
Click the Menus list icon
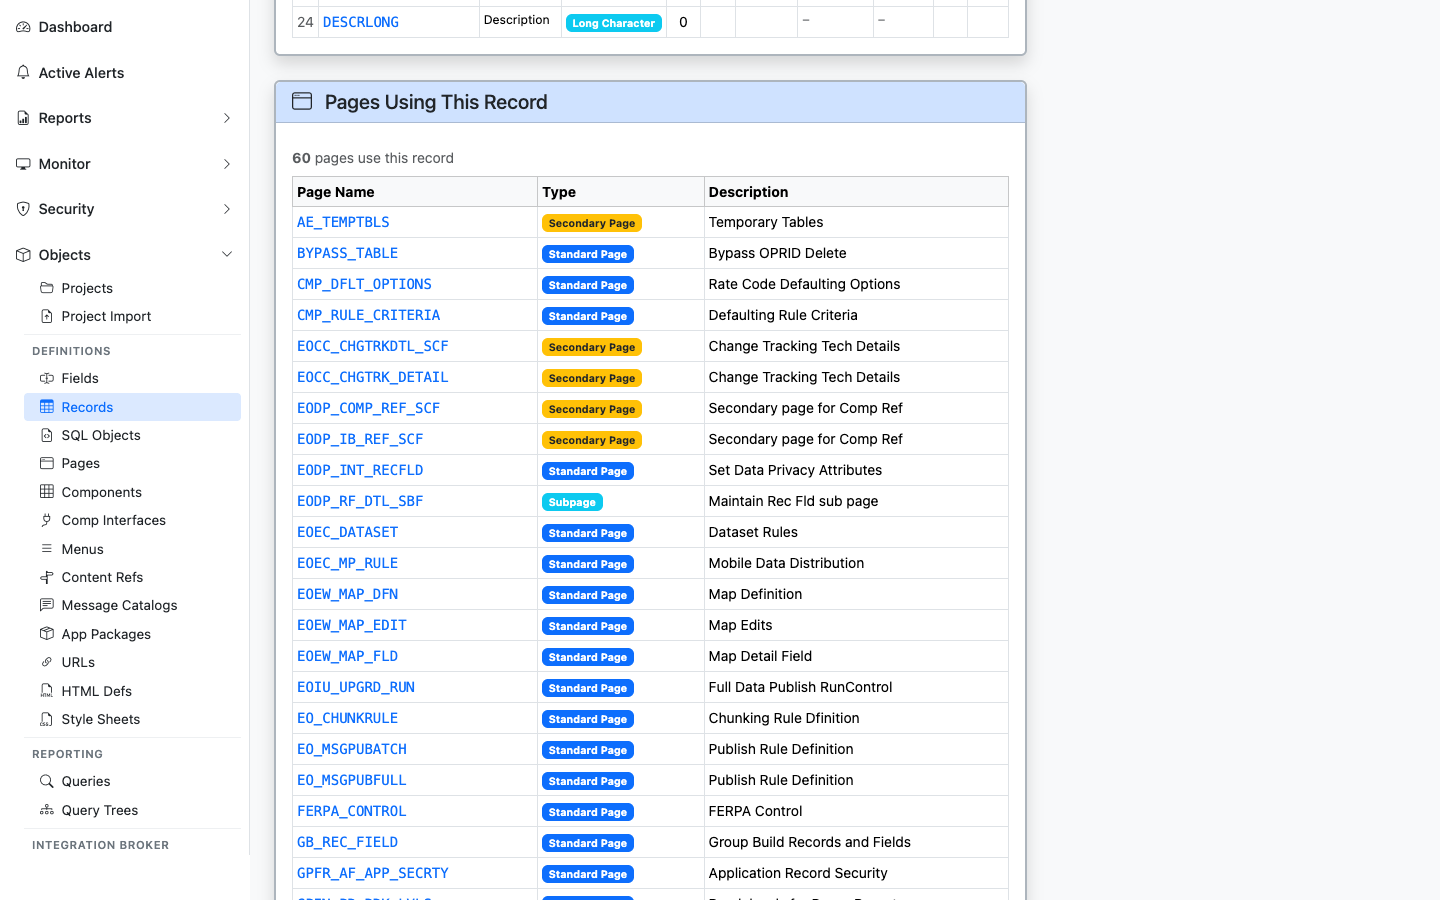[x=47, y=549]
